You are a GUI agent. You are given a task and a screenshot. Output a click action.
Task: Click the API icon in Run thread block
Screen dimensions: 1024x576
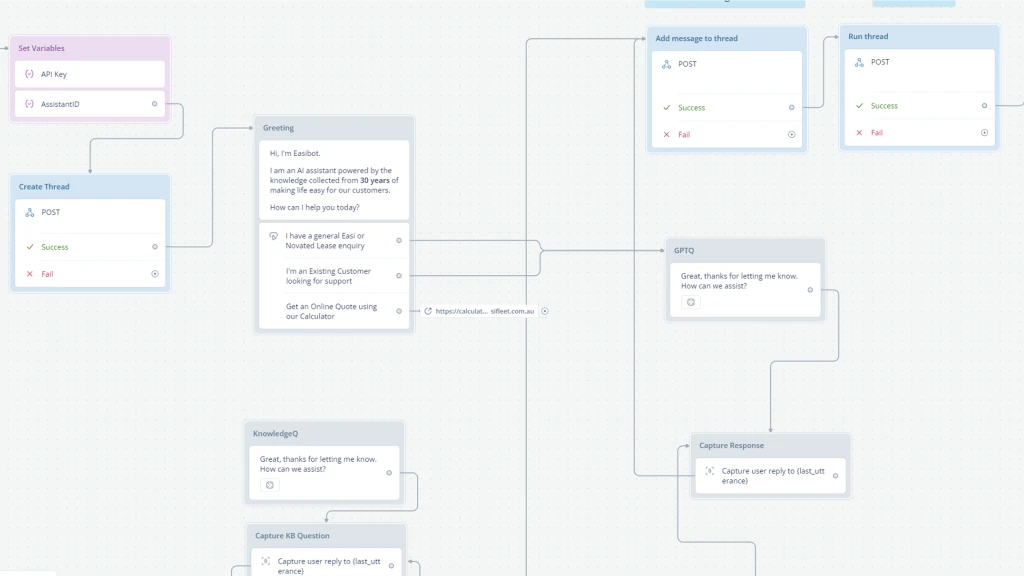859,62
